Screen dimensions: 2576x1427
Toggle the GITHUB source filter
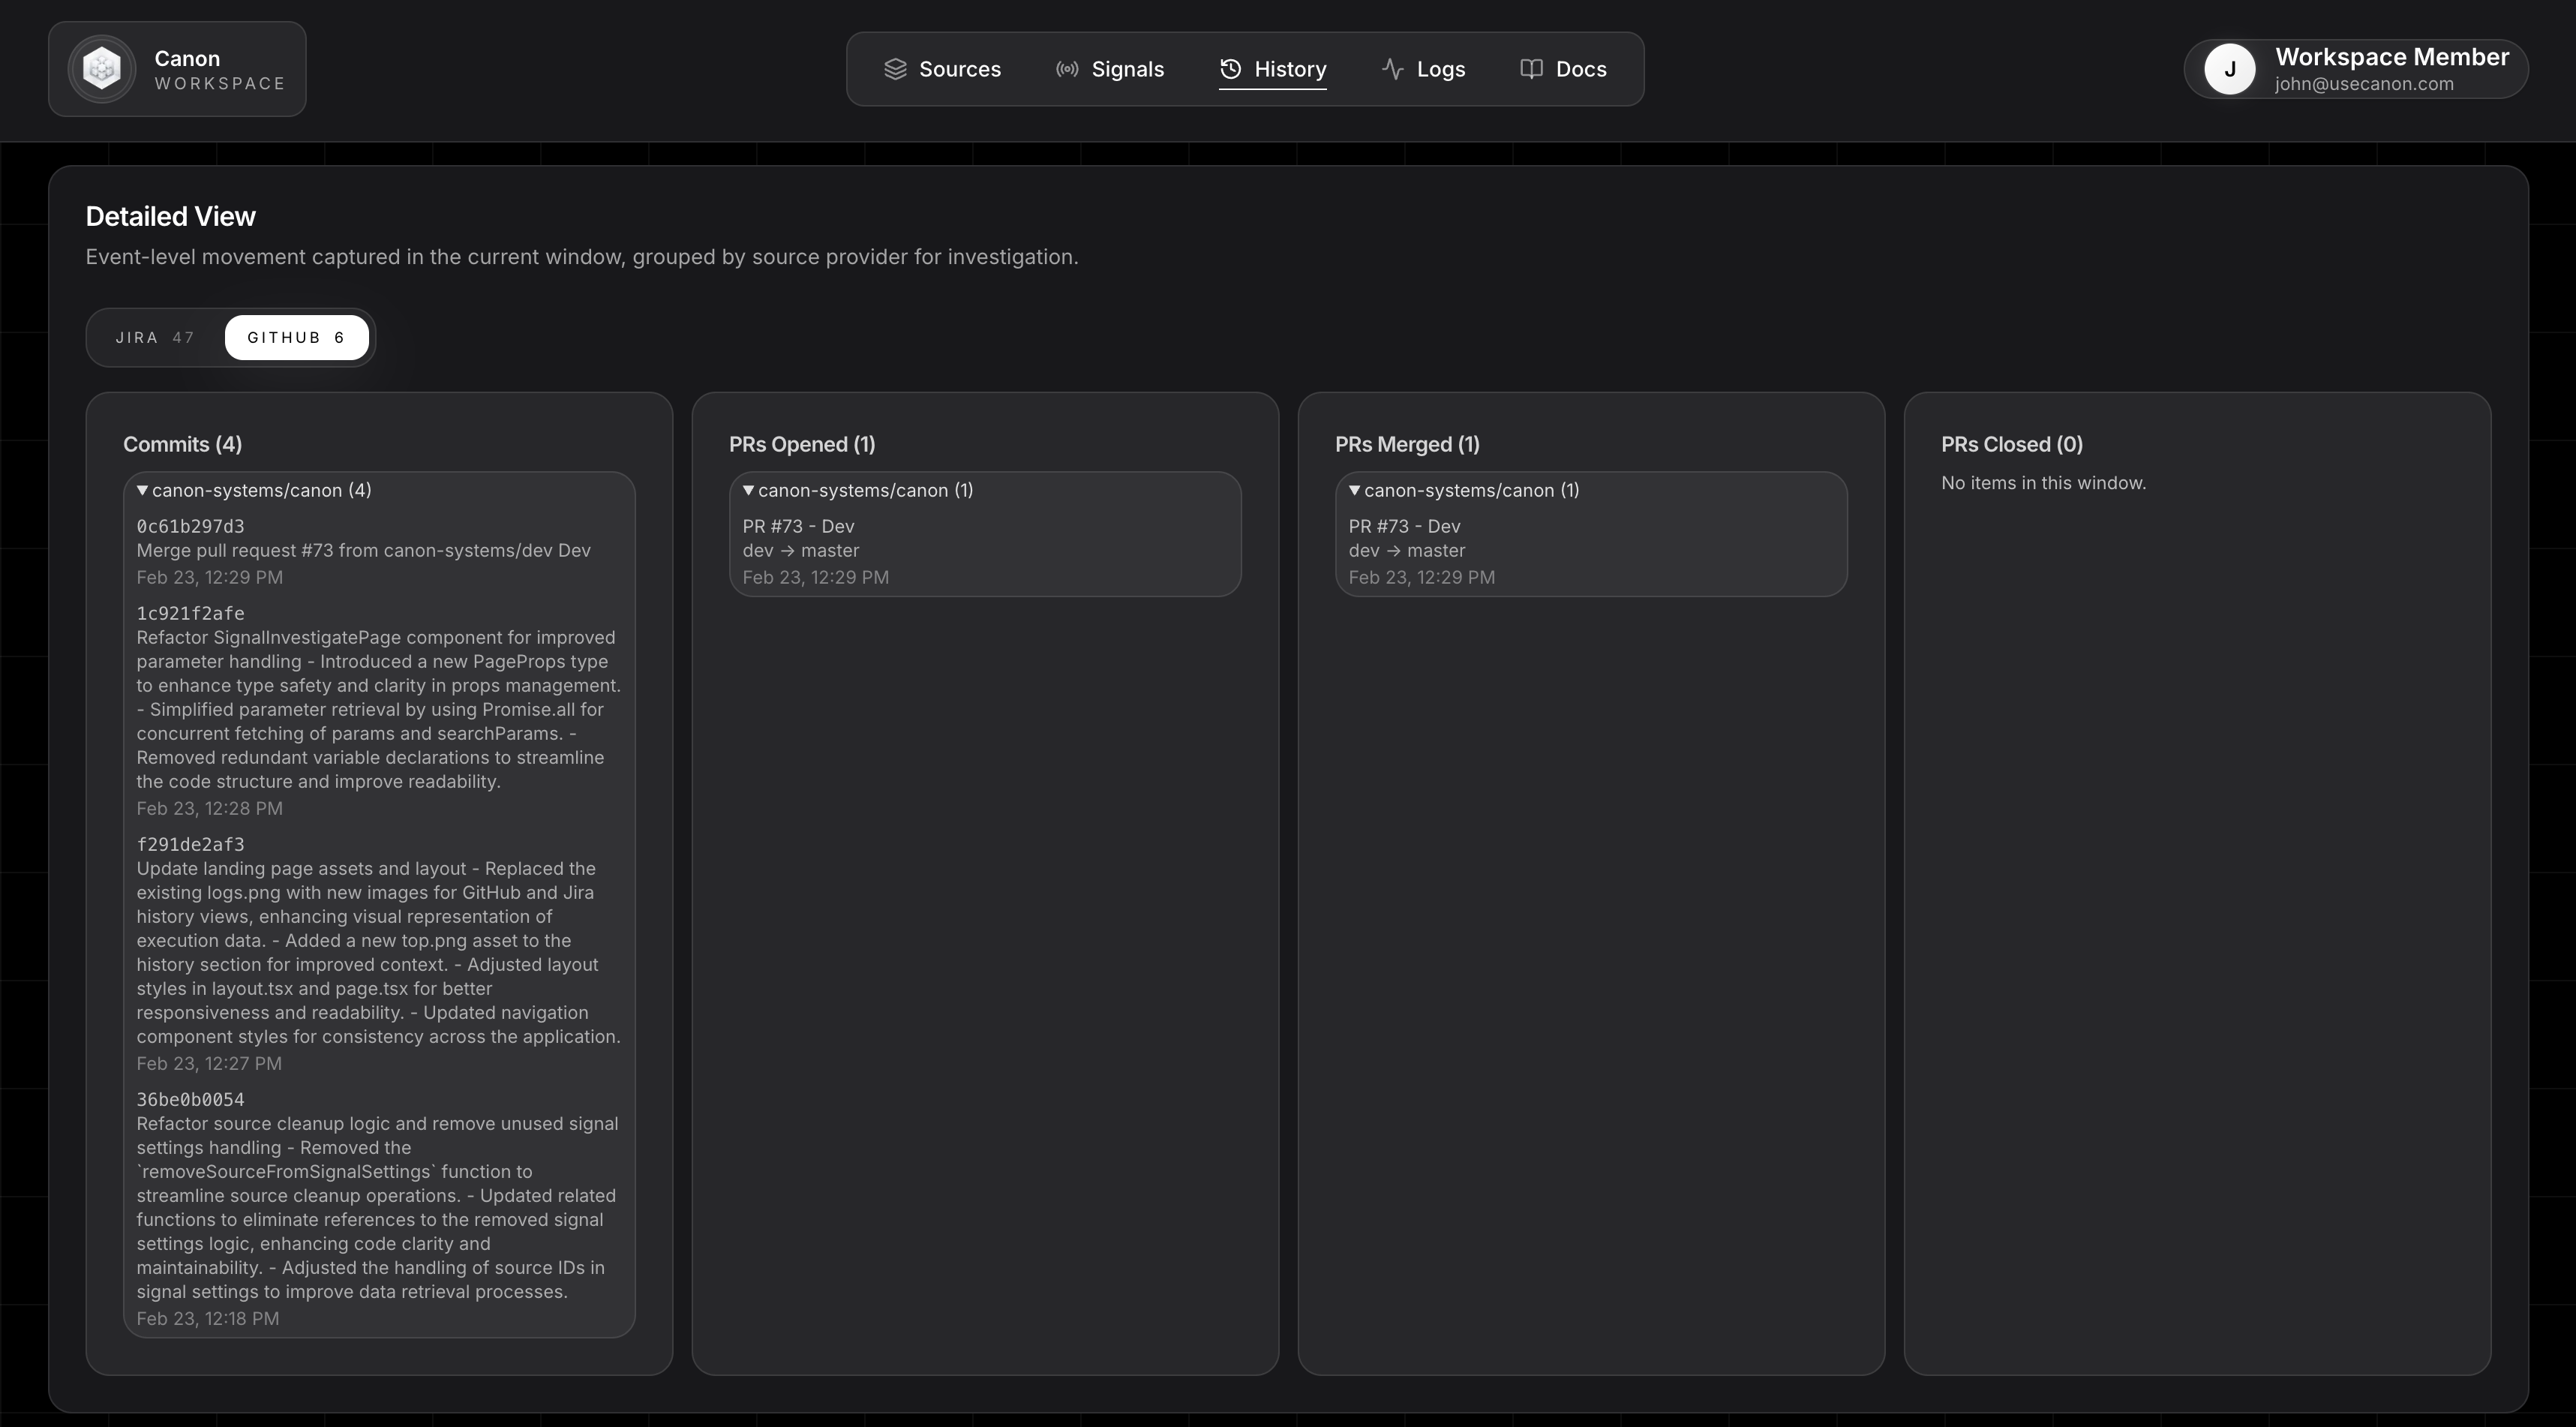point(296,337)
